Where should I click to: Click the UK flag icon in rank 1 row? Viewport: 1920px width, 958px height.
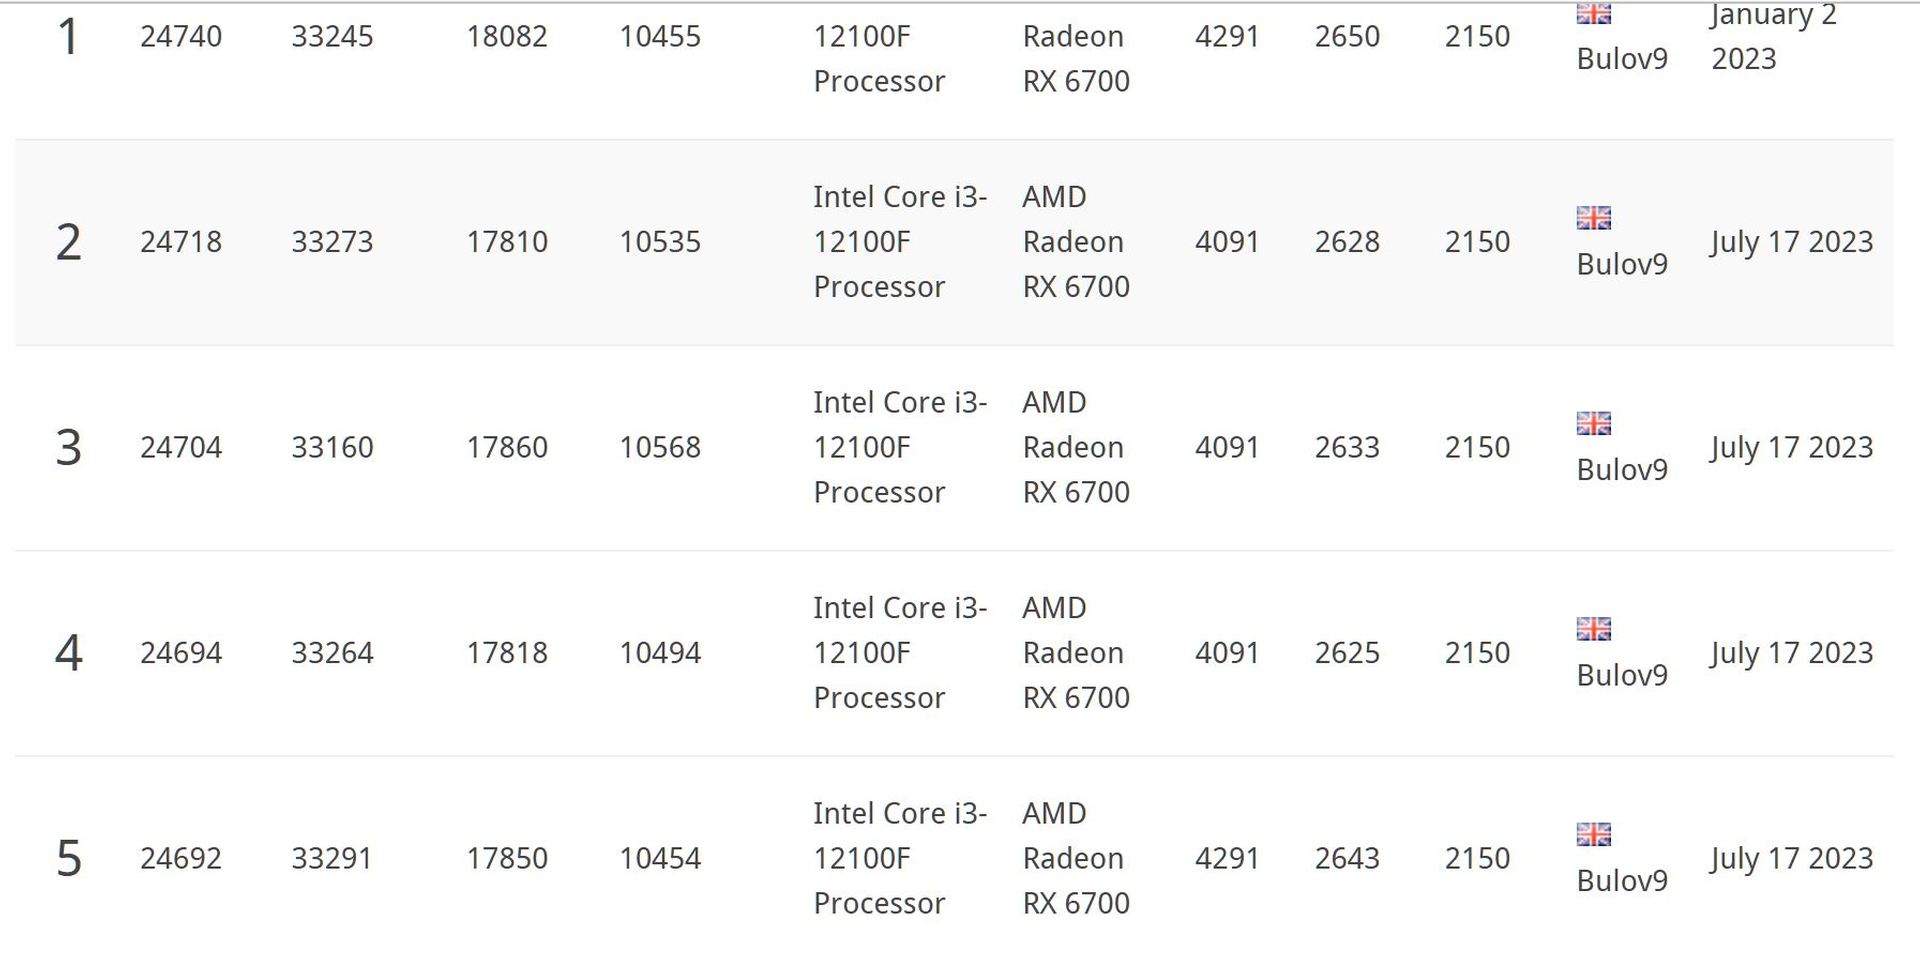click(1593, 13)
